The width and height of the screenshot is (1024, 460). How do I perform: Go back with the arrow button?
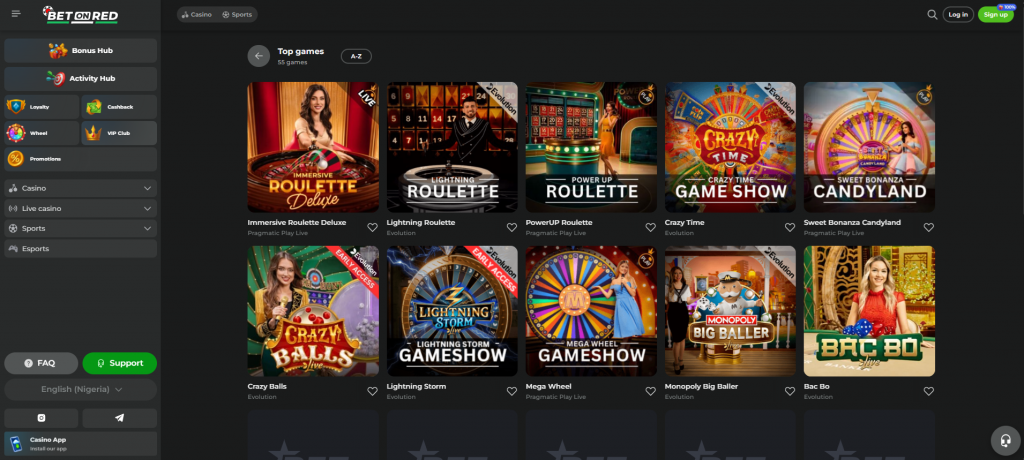[x=259, y=56]
